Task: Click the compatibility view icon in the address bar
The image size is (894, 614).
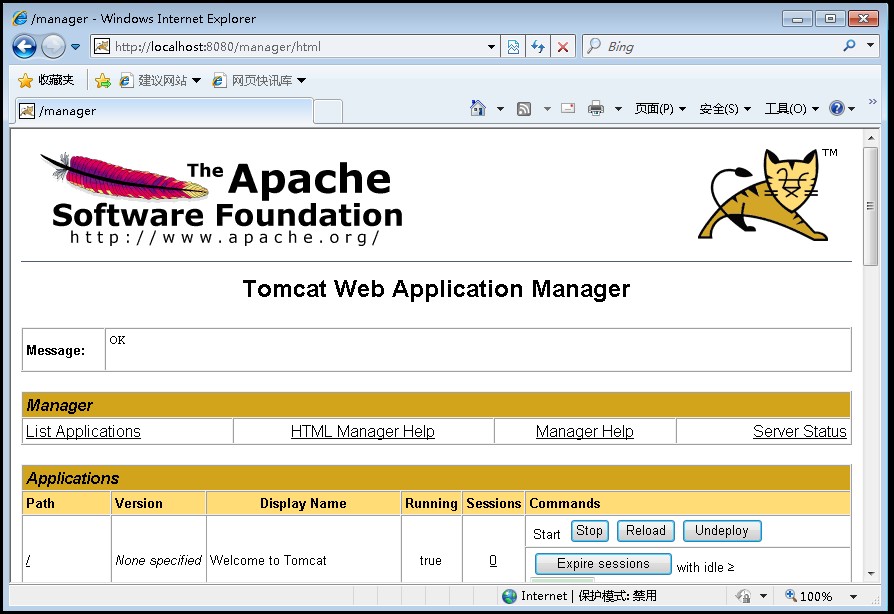Action: [513, 46]
